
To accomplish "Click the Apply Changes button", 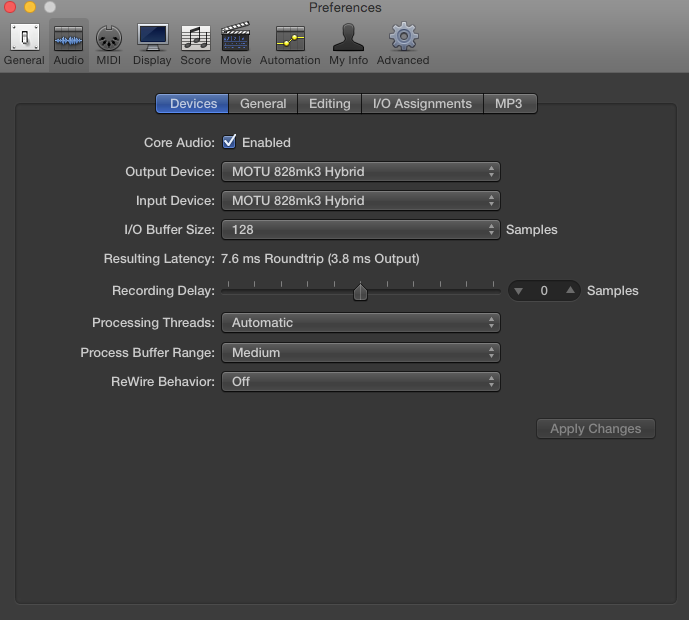I will [x=595, y=429].
